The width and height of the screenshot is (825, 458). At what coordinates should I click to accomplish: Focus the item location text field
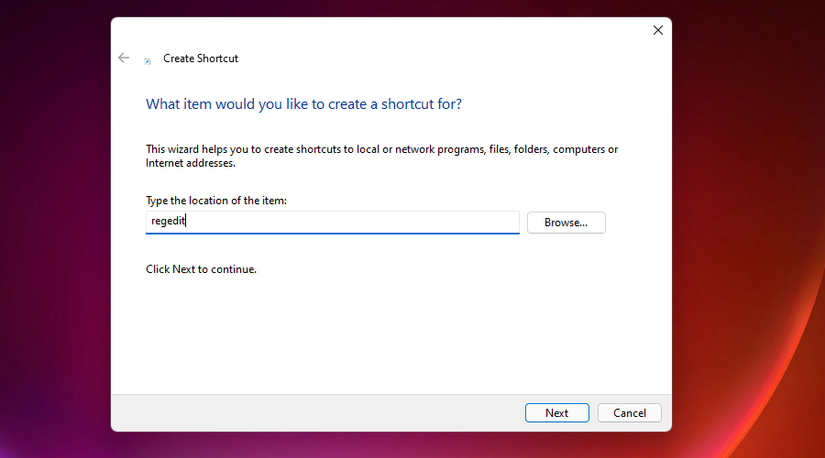pos(333,222)
